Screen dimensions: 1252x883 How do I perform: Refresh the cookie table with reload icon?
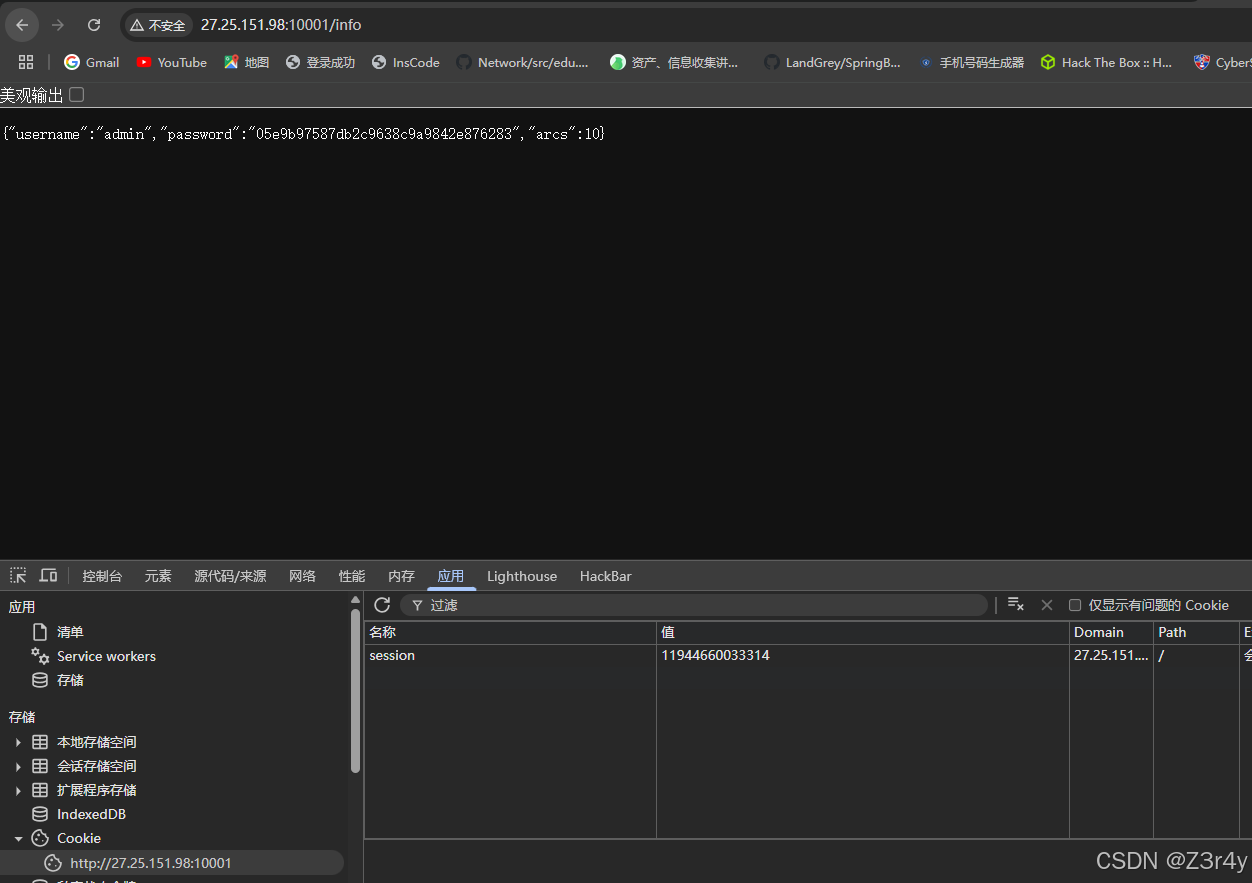tap(382, 605)
